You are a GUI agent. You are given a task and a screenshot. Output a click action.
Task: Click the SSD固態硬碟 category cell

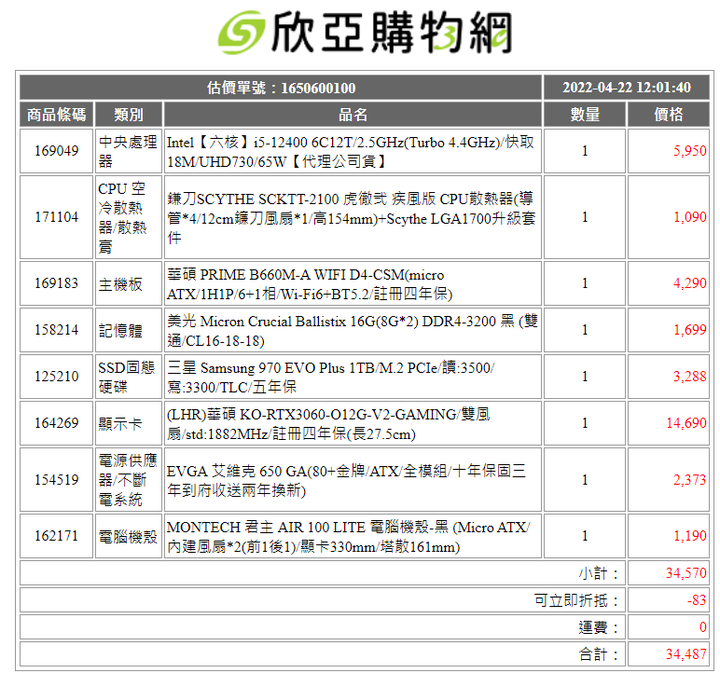127,377
